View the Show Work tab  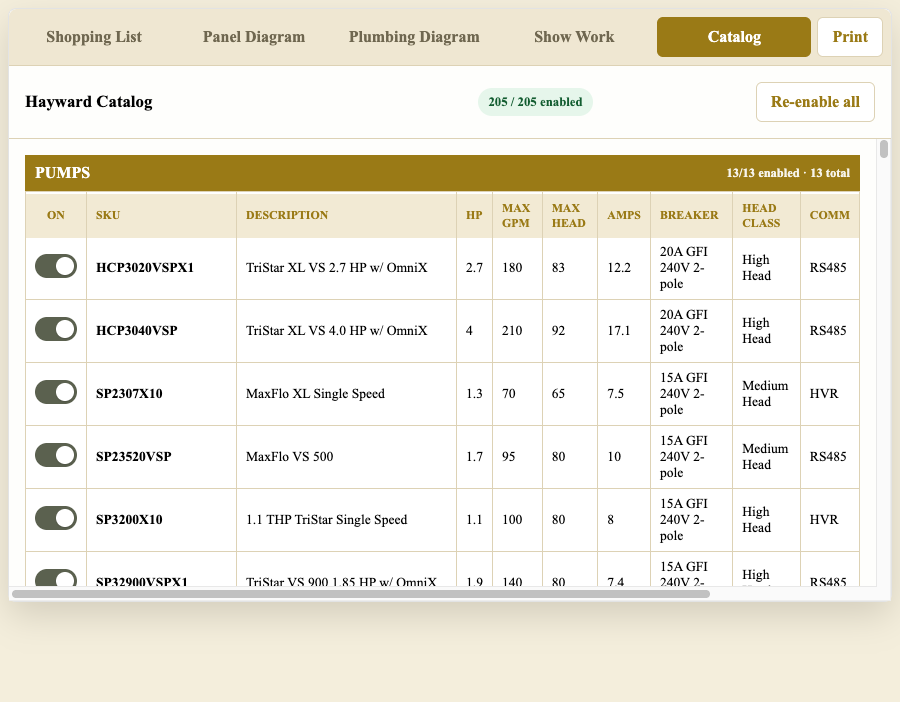coord(574,37)
